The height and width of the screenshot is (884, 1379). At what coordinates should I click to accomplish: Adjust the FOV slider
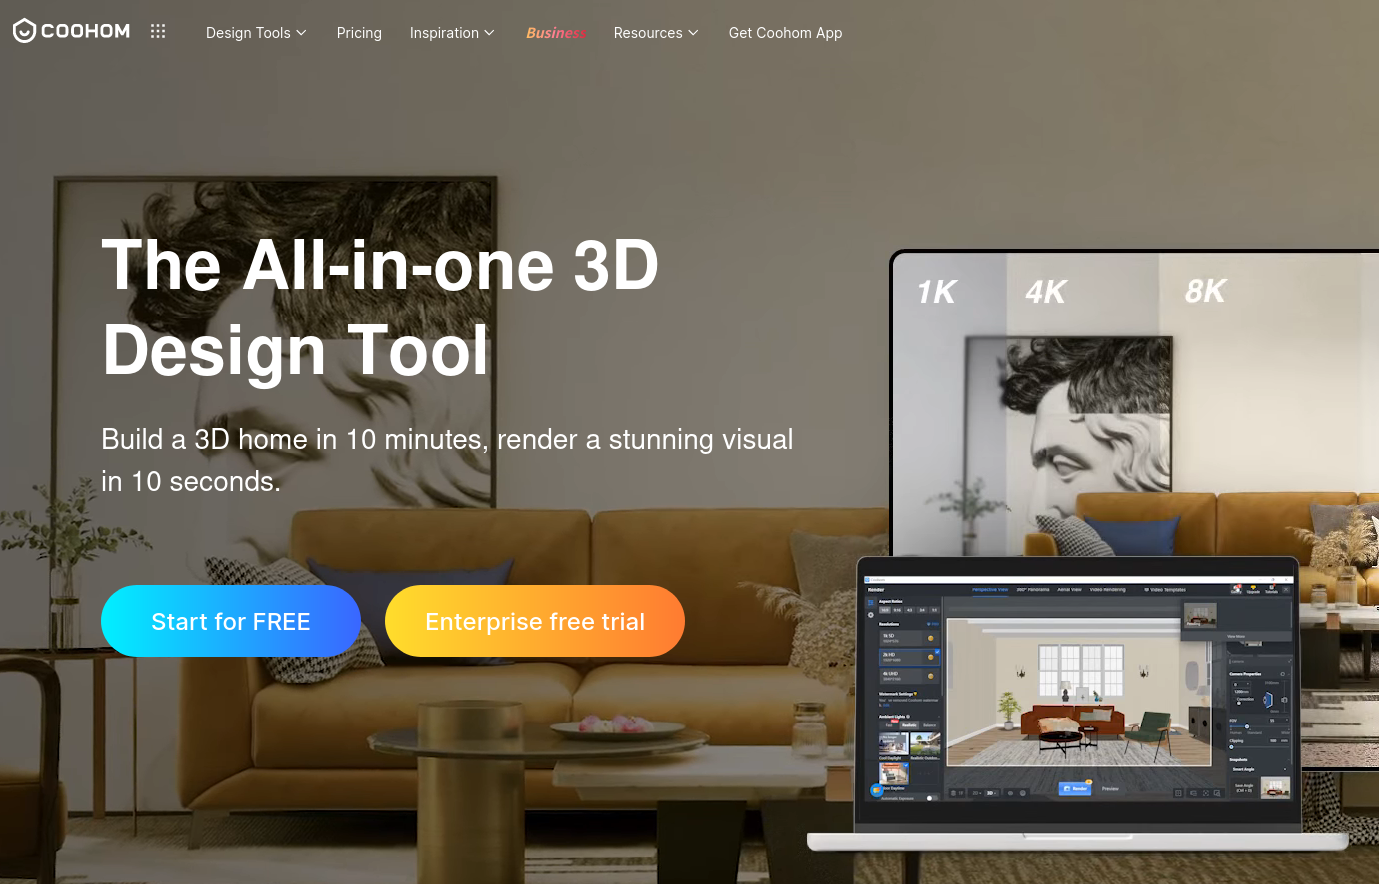(1247, 726)
